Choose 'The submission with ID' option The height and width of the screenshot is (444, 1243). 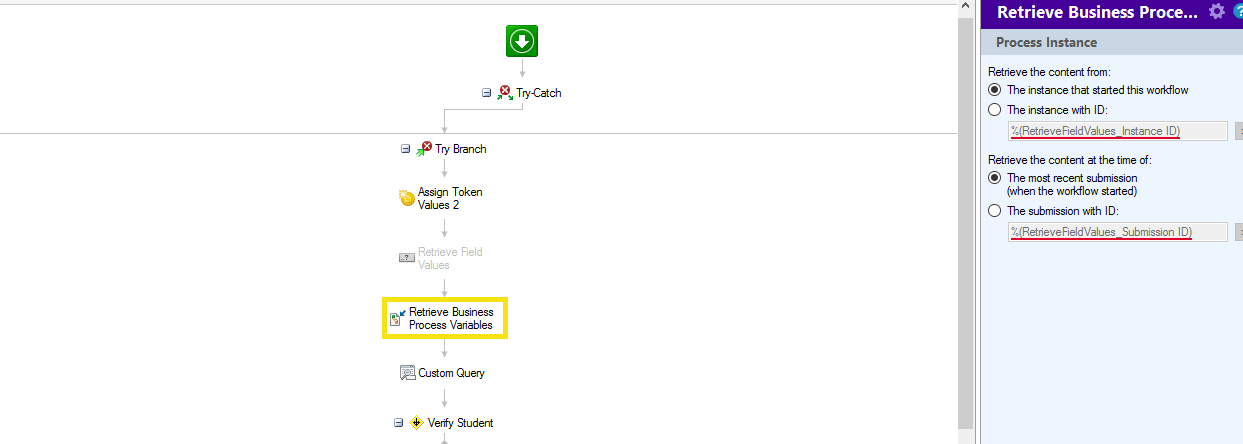tap(994, 211)
